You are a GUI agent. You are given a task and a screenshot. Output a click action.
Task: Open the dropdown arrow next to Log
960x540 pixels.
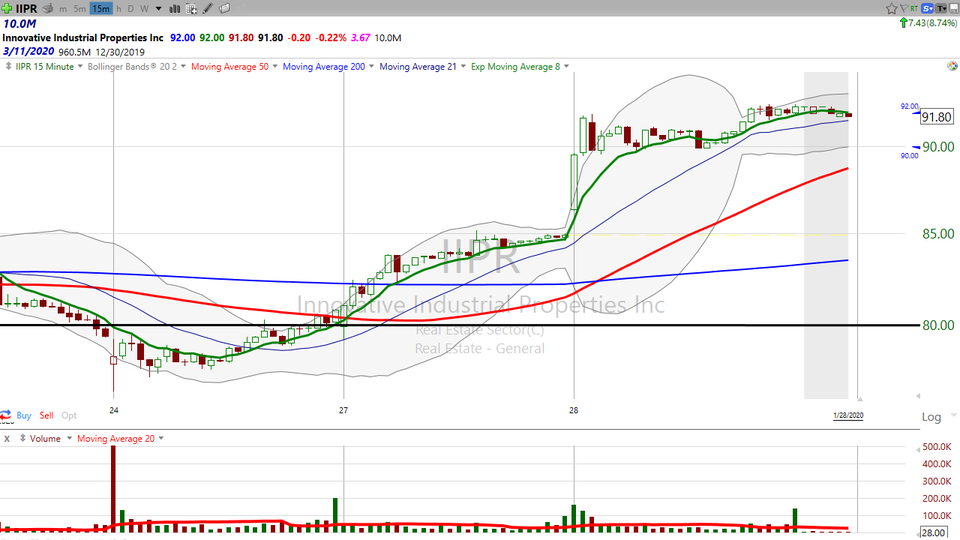tap(953, 416)
